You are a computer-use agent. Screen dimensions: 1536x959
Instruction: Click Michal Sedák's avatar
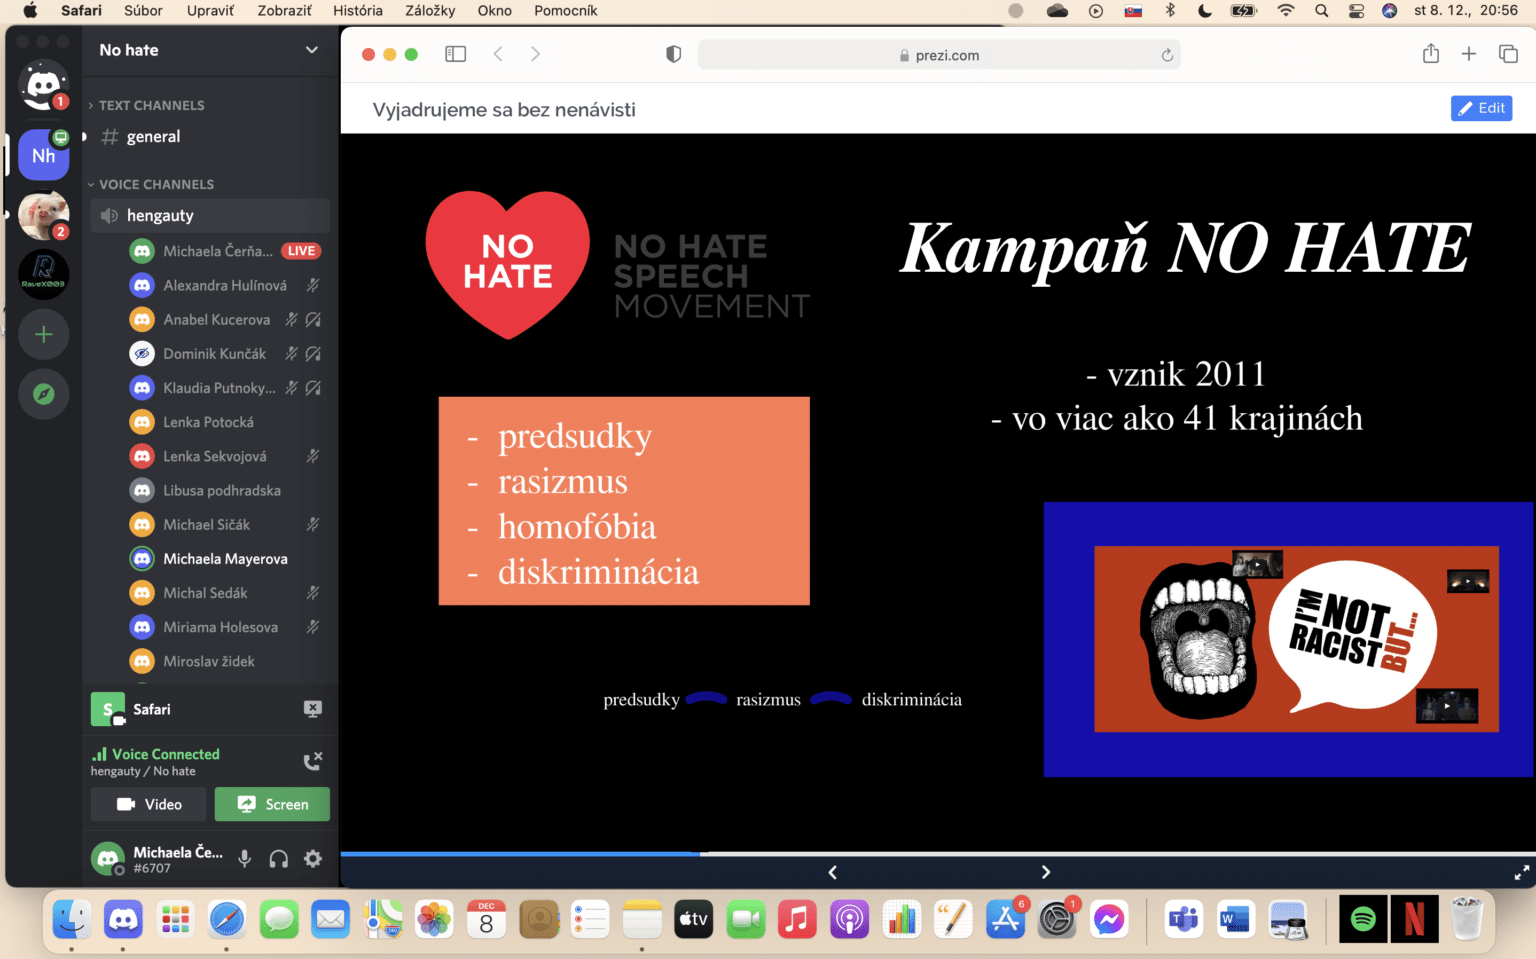coord(142,593)
